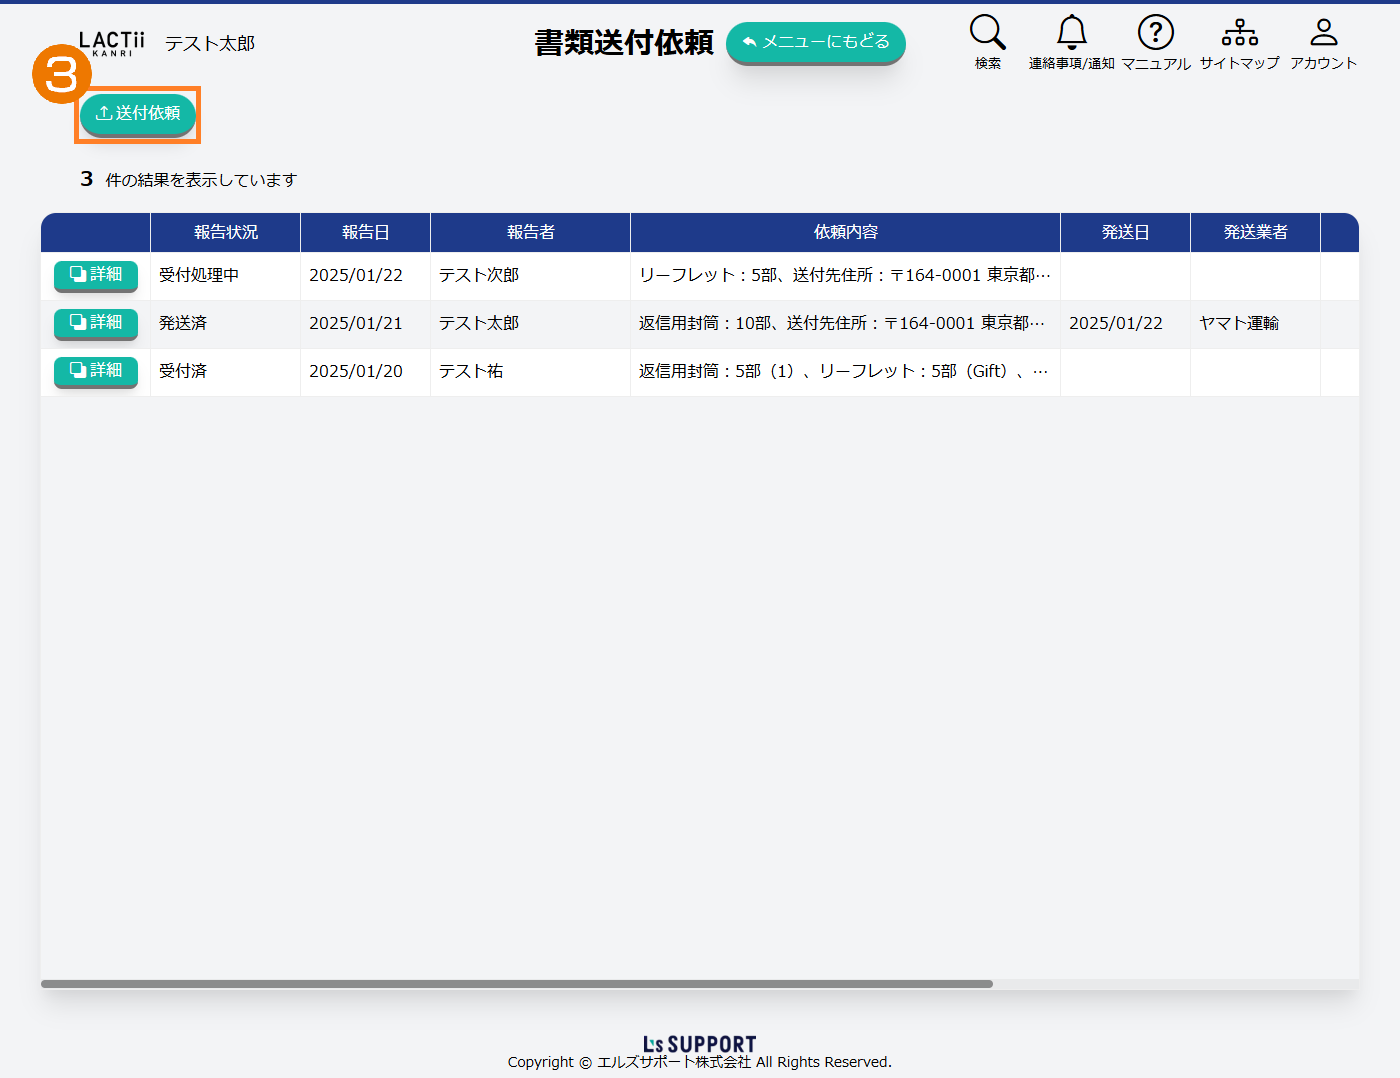Image resolution: width=1400 pixels, height=1078 pixels.
Task: Click the LACTii KANRI logo
Action: [x=111, y=43]
